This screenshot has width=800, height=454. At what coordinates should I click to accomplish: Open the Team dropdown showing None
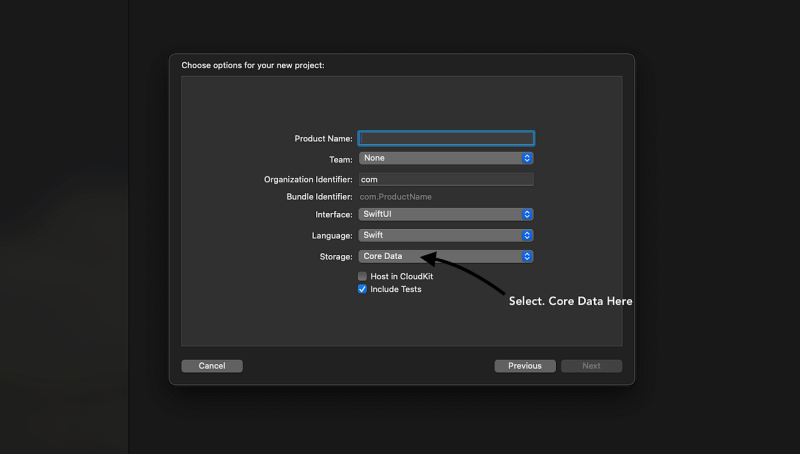(446, 158)
